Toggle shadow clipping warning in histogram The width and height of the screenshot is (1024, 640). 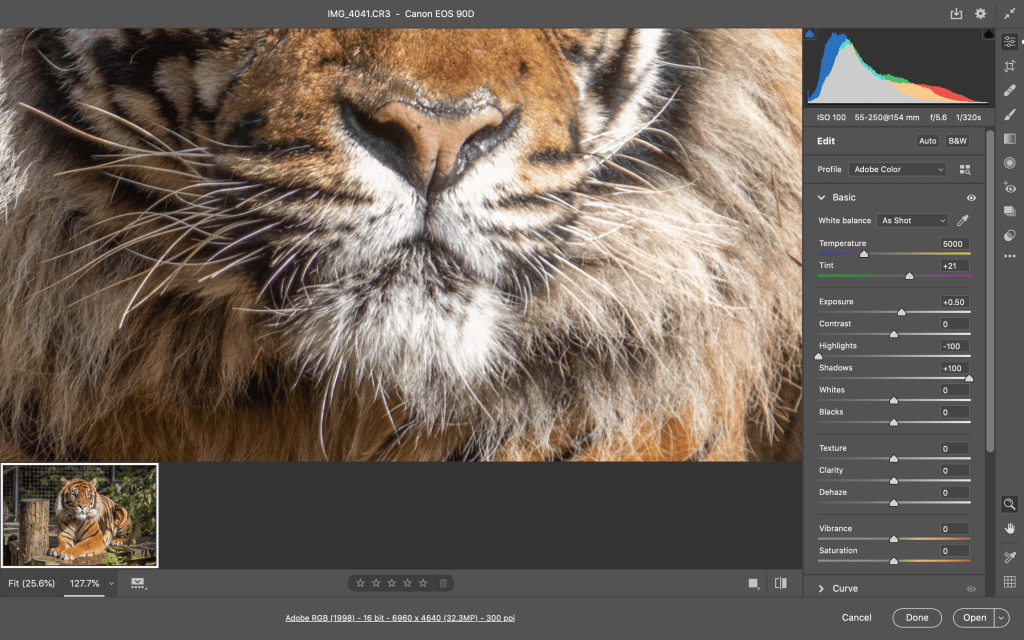(x=810, y=34)
